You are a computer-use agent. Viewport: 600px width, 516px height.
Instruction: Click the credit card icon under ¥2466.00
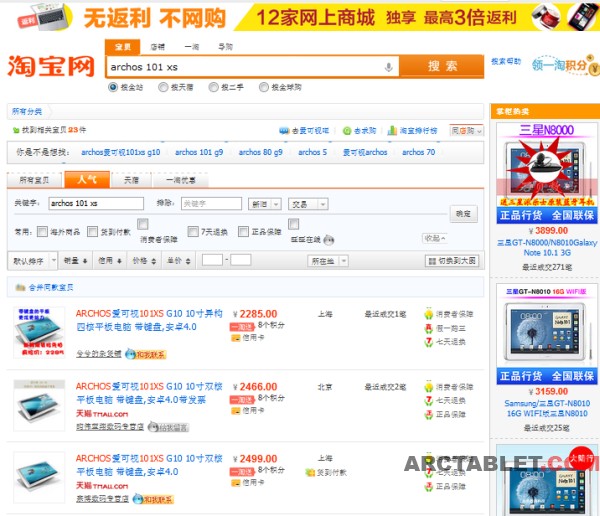tap(235, 411)
